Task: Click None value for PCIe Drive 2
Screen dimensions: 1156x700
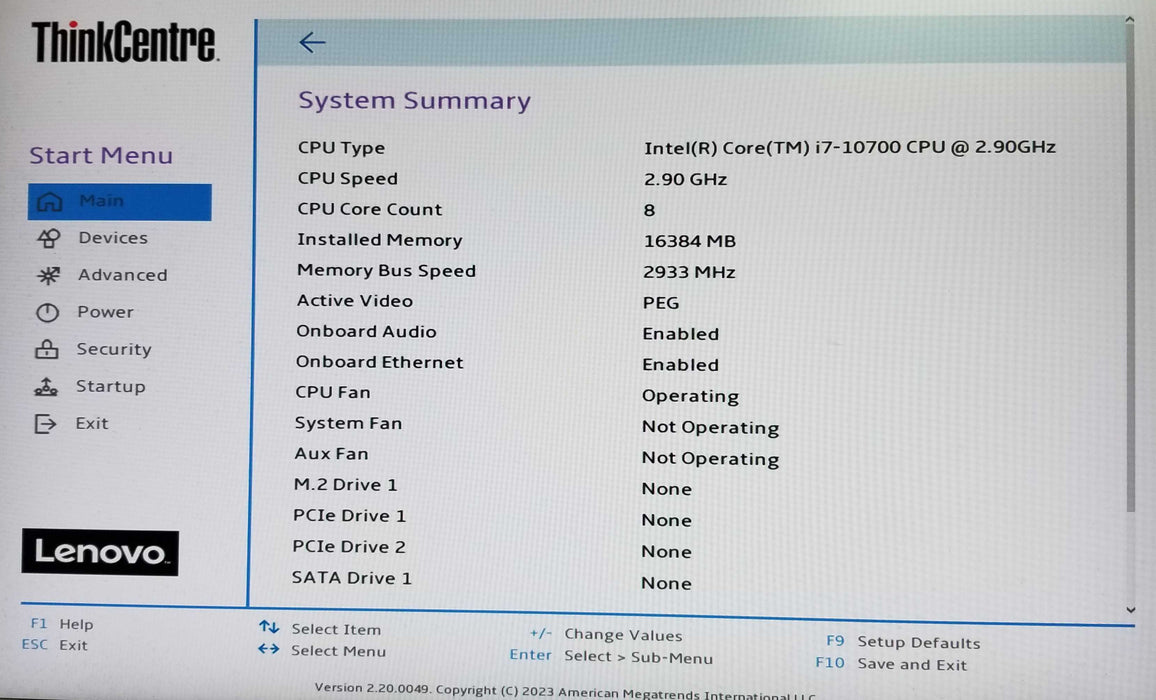Action: coord(666,552)
